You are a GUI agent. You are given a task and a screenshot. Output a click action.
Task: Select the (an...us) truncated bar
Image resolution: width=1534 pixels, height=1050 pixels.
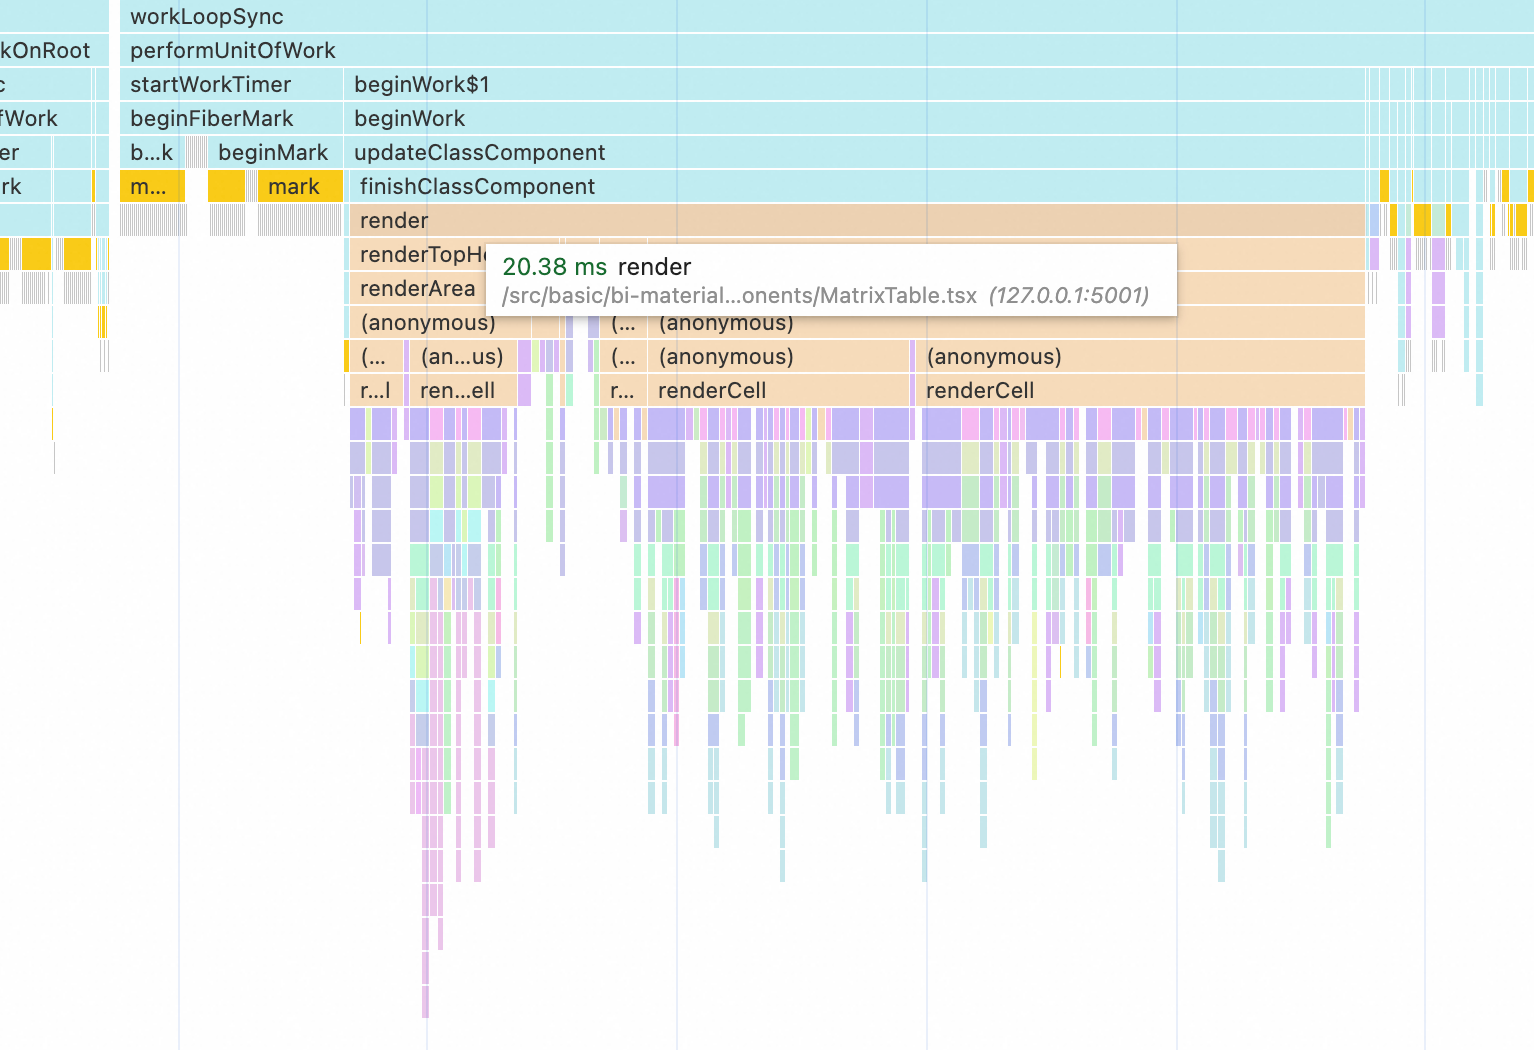coord(463,356)
